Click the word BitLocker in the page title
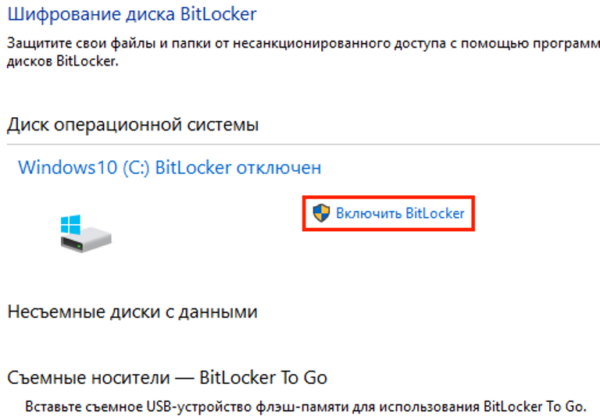 pyautogui.click(x=217, y=13)
